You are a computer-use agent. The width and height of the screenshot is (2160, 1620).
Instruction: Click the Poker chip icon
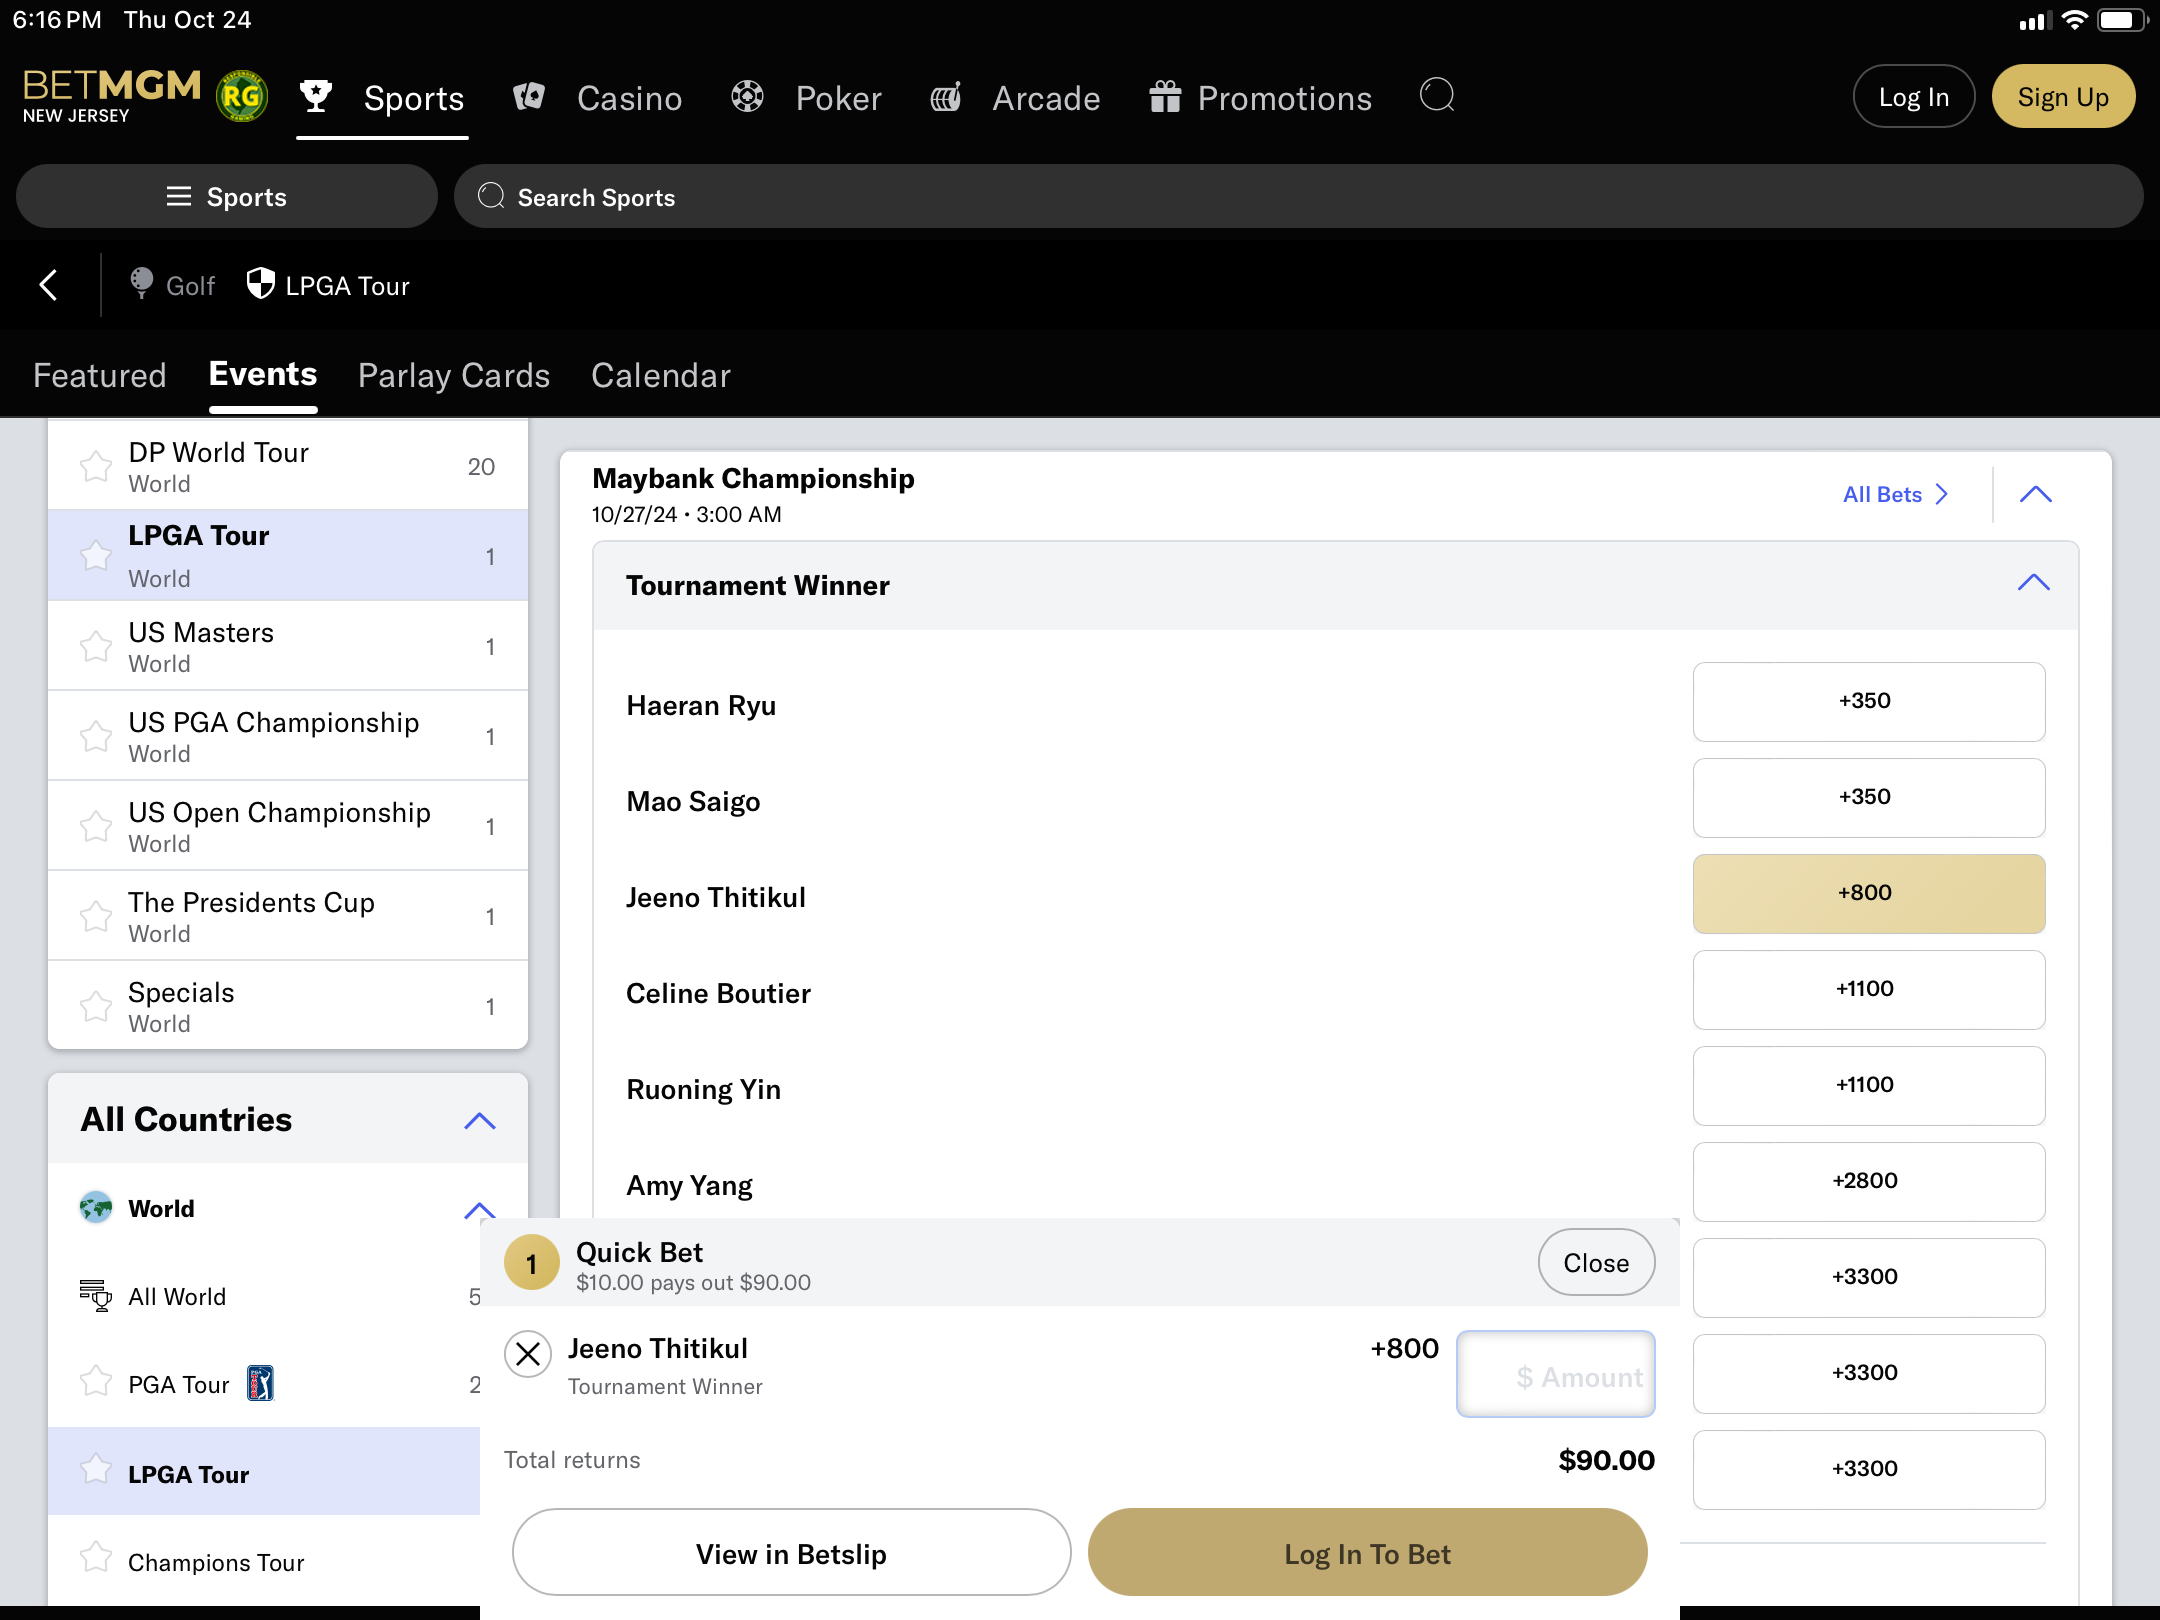pos(747,96)
